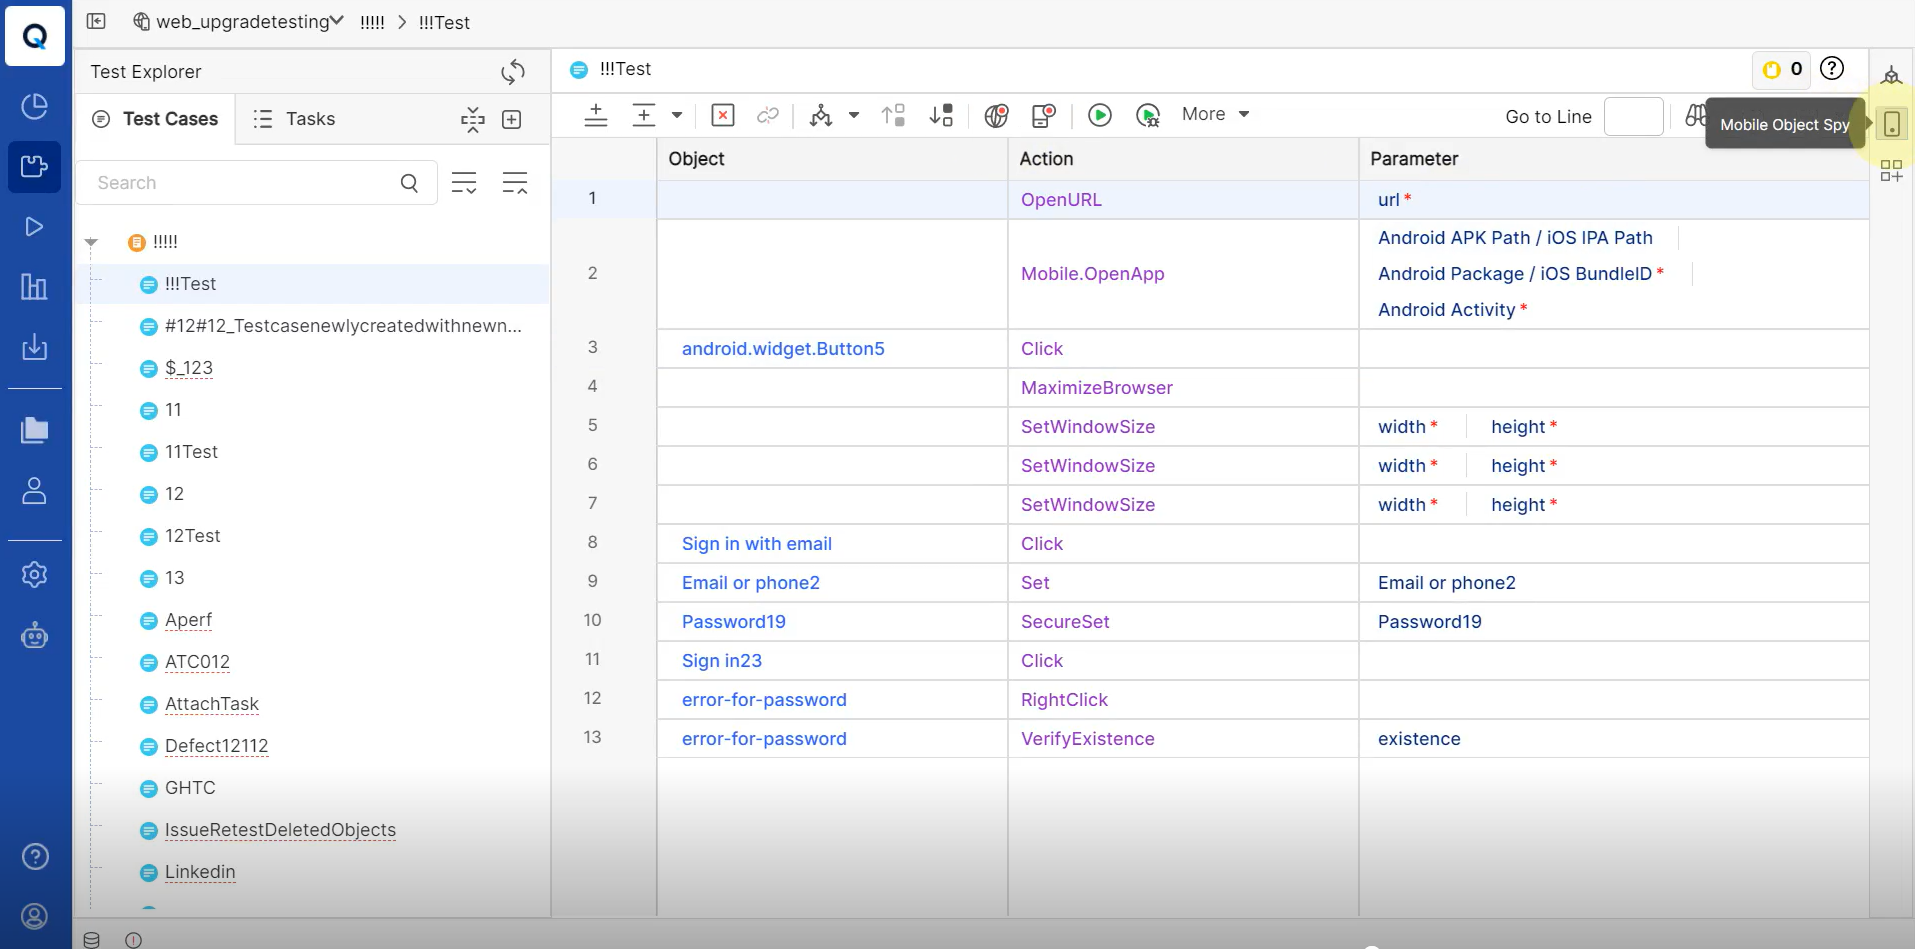Click the Sign in with email object

756,544
